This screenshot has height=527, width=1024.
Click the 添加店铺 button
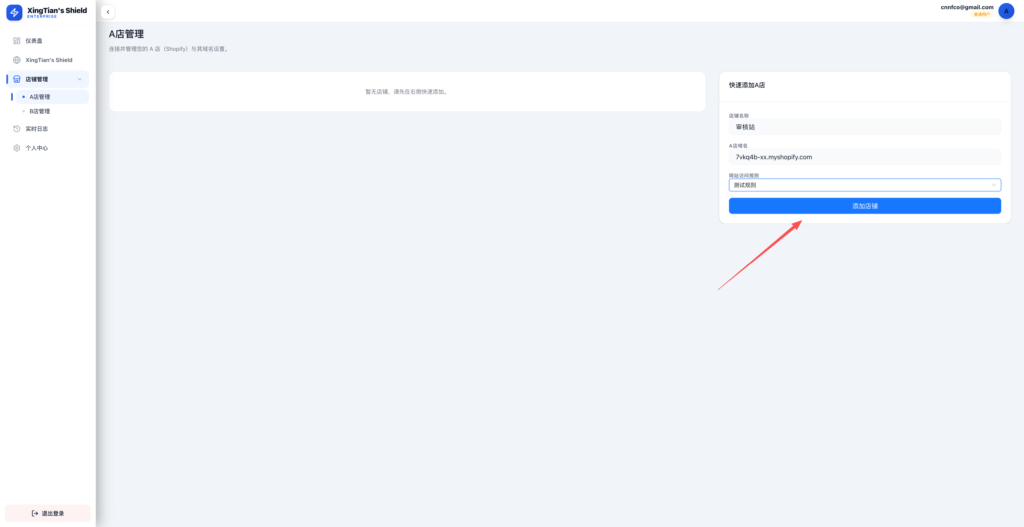pyautogui.click(x=865, y=206)
